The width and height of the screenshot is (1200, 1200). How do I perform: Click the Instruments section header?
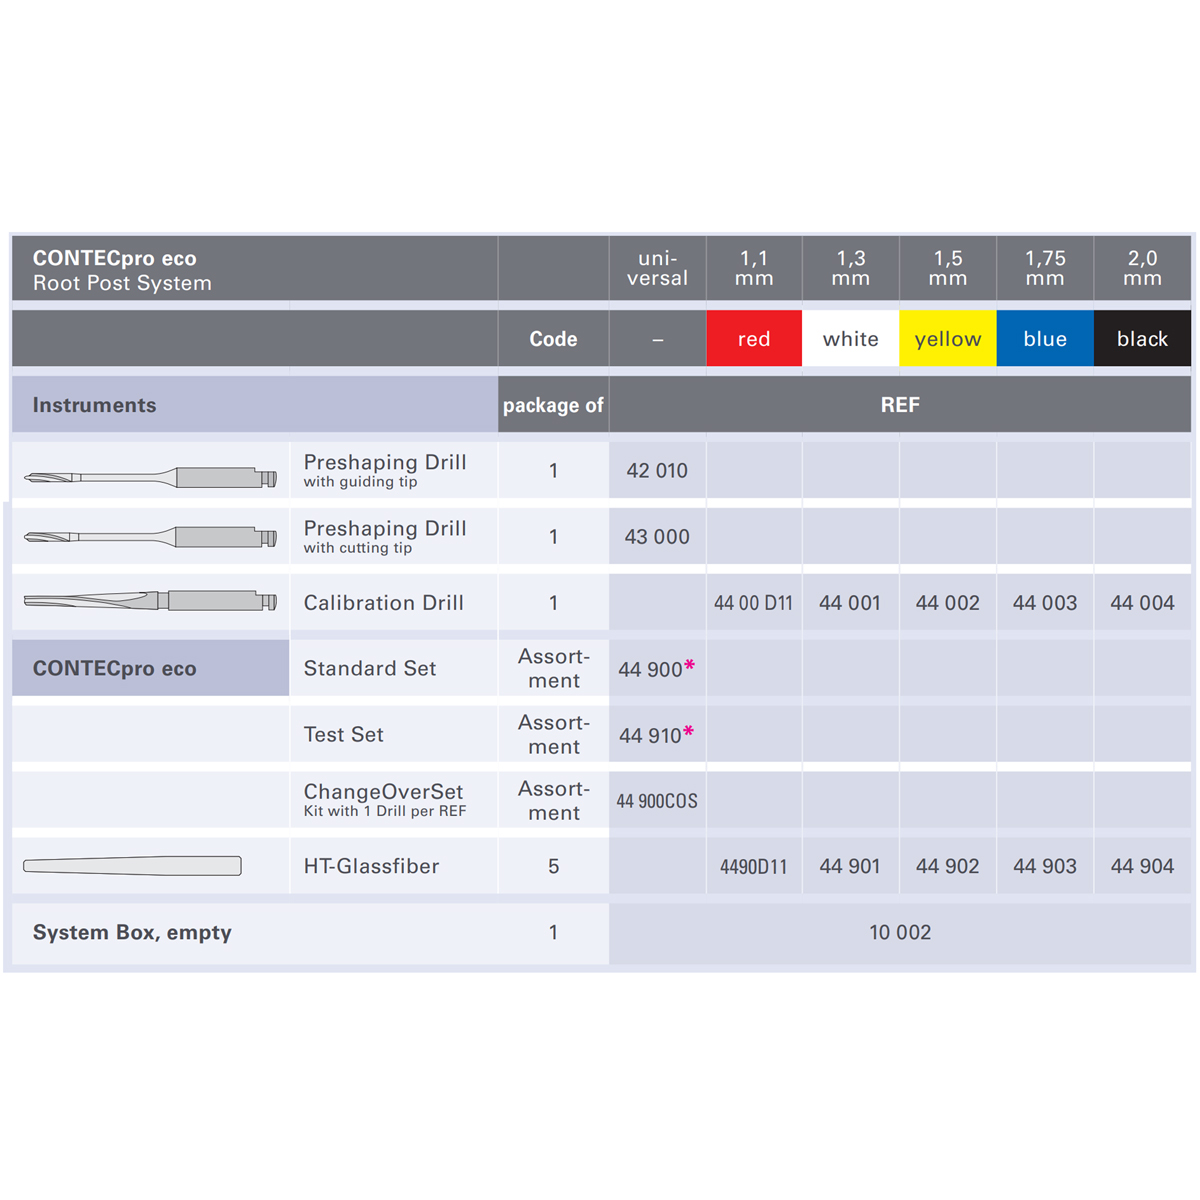click(x=95, y=405)
